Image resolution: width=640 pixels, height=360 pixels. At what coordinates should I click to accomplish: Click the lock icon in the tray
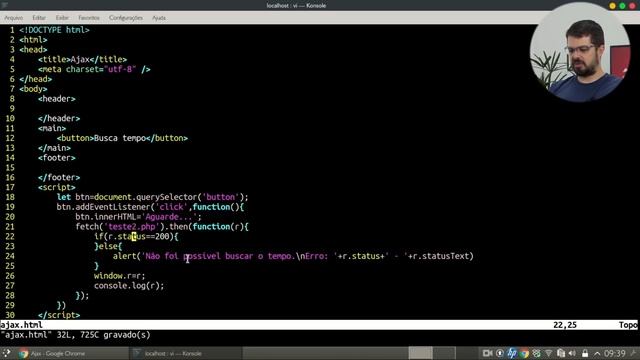[585, 353]
